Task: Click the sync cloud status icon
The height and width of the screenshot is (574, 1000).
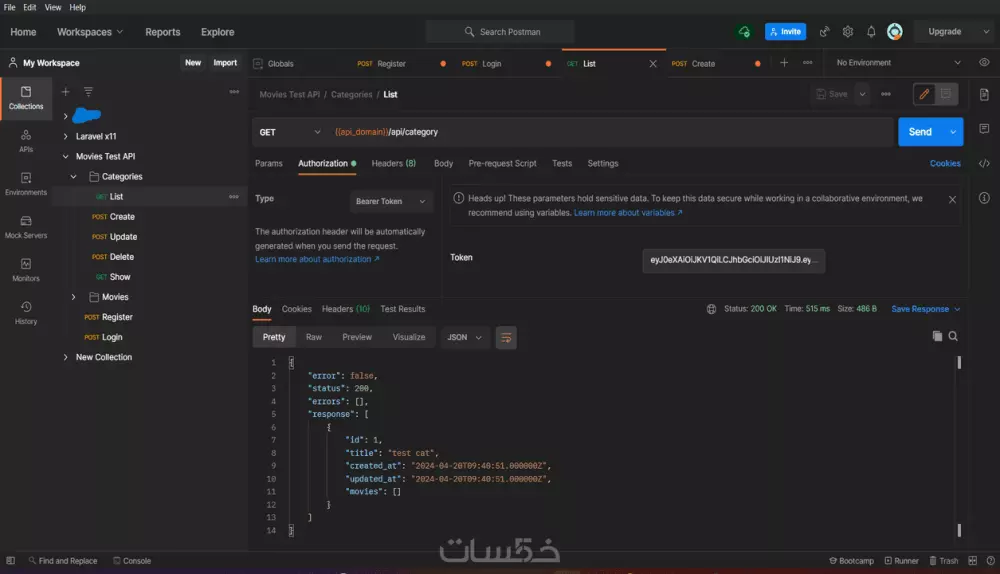Action: coord(744,31)
